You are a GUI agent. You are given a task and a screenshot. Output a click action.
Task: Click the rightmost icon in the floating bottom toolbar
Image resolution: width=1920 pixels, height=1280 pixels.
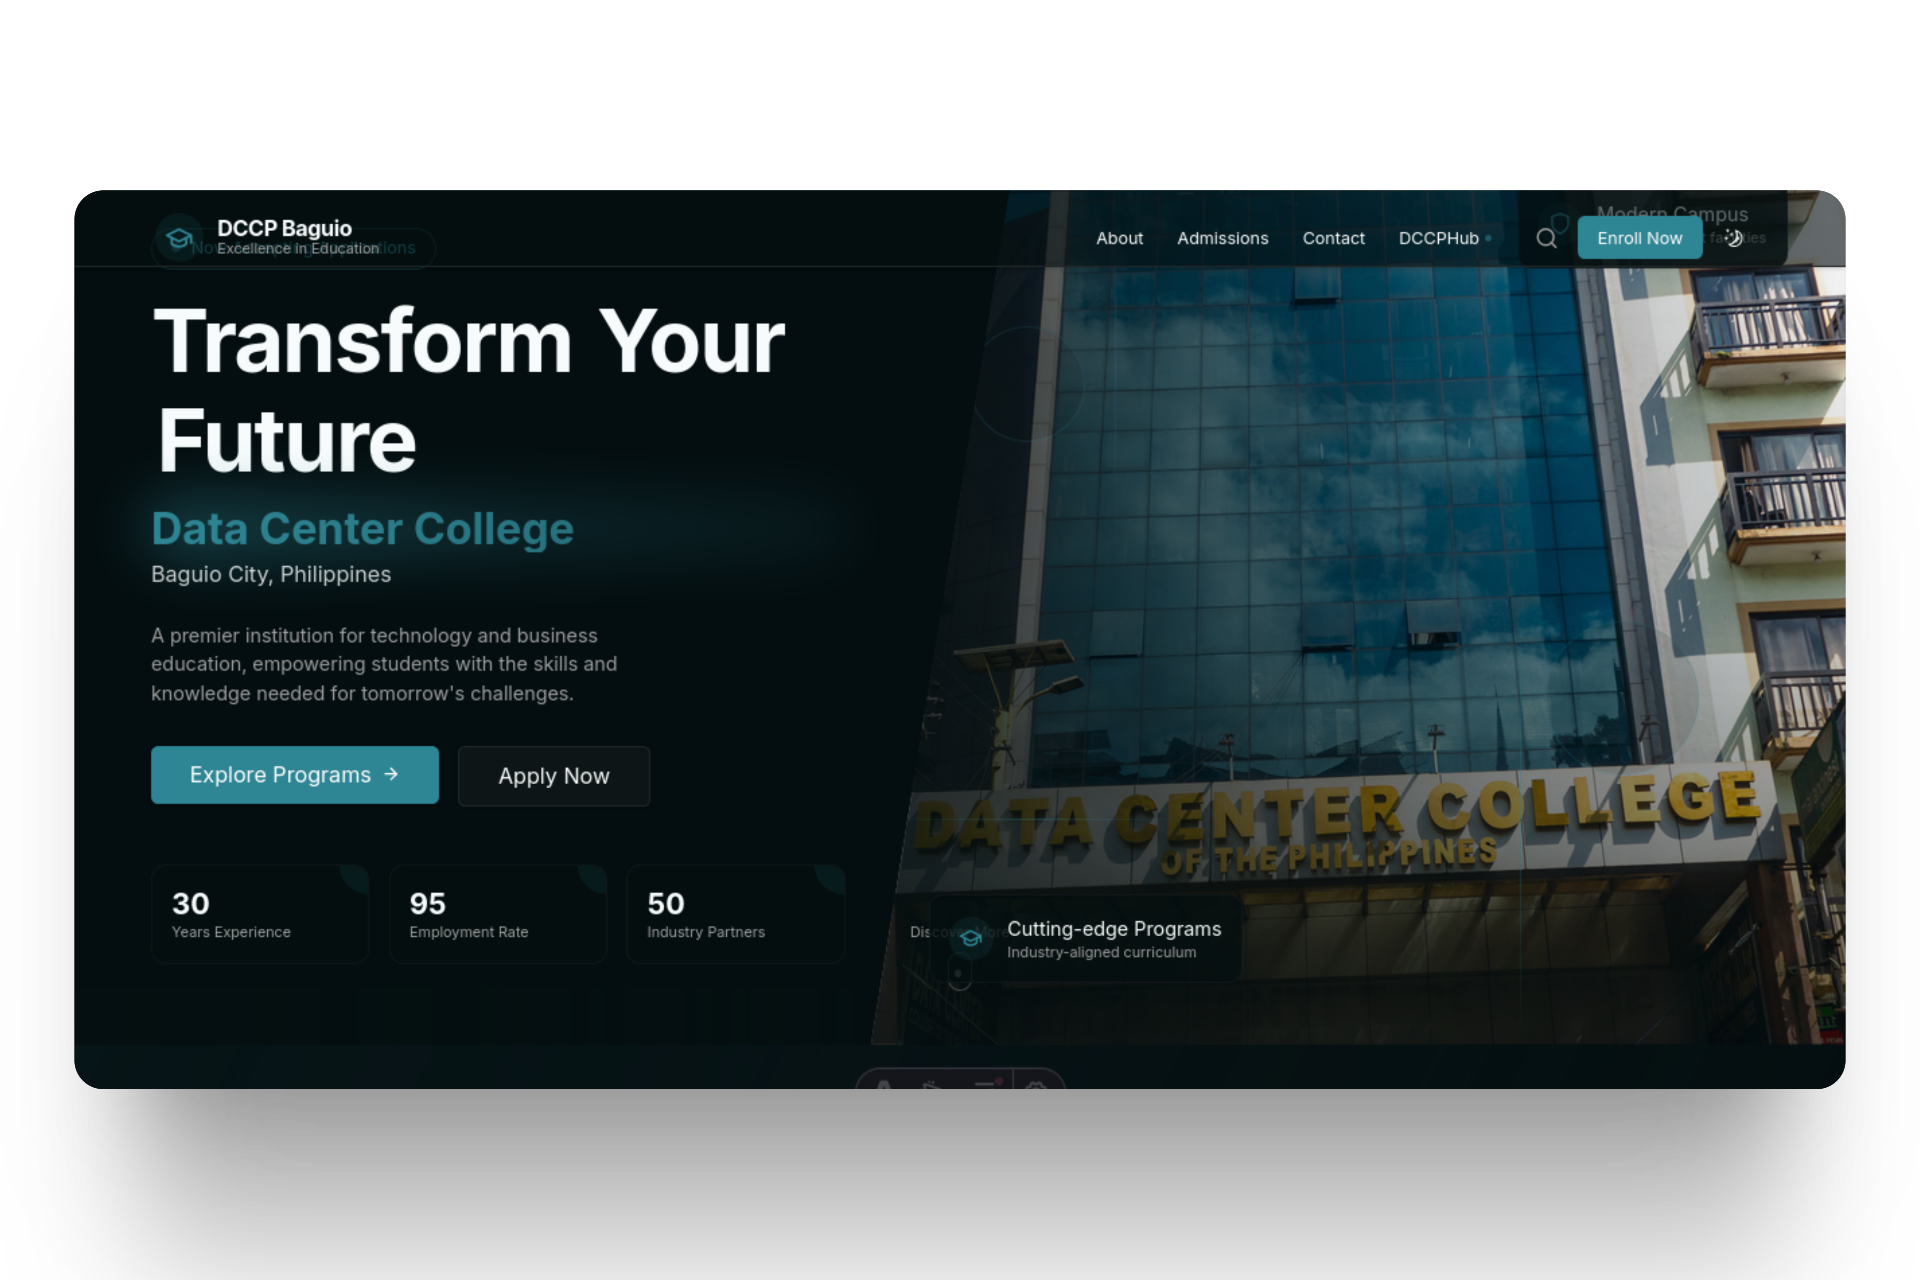tap(1037, 1088)
